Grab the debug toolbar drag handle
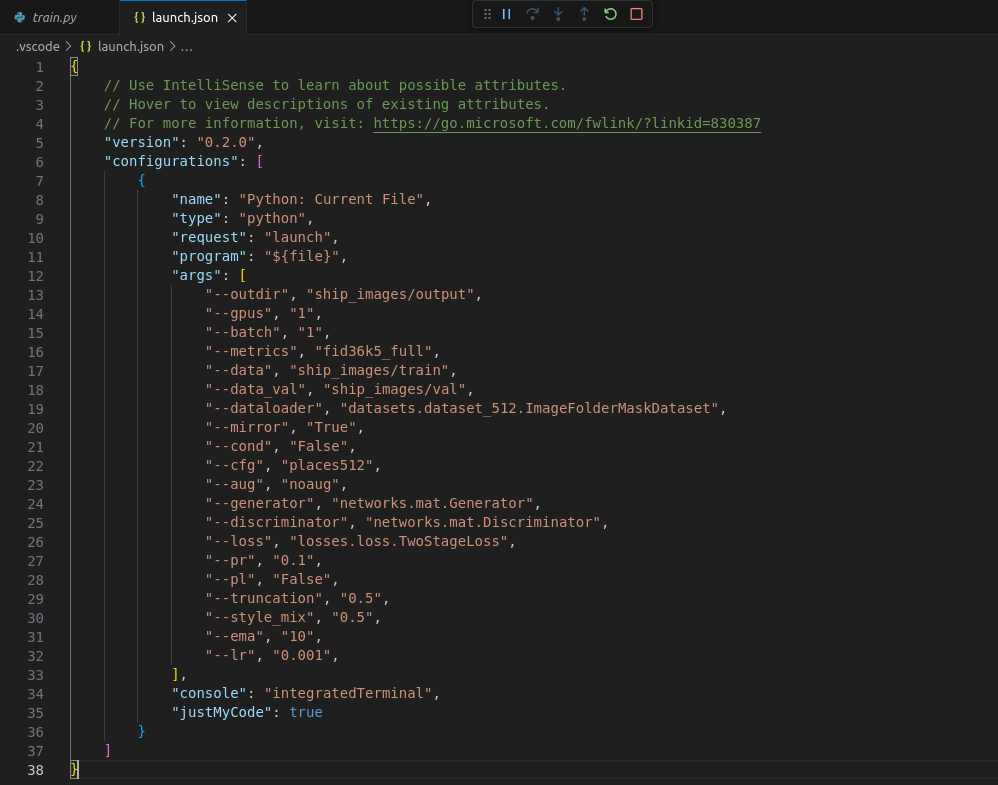 [x=488, y=14]
